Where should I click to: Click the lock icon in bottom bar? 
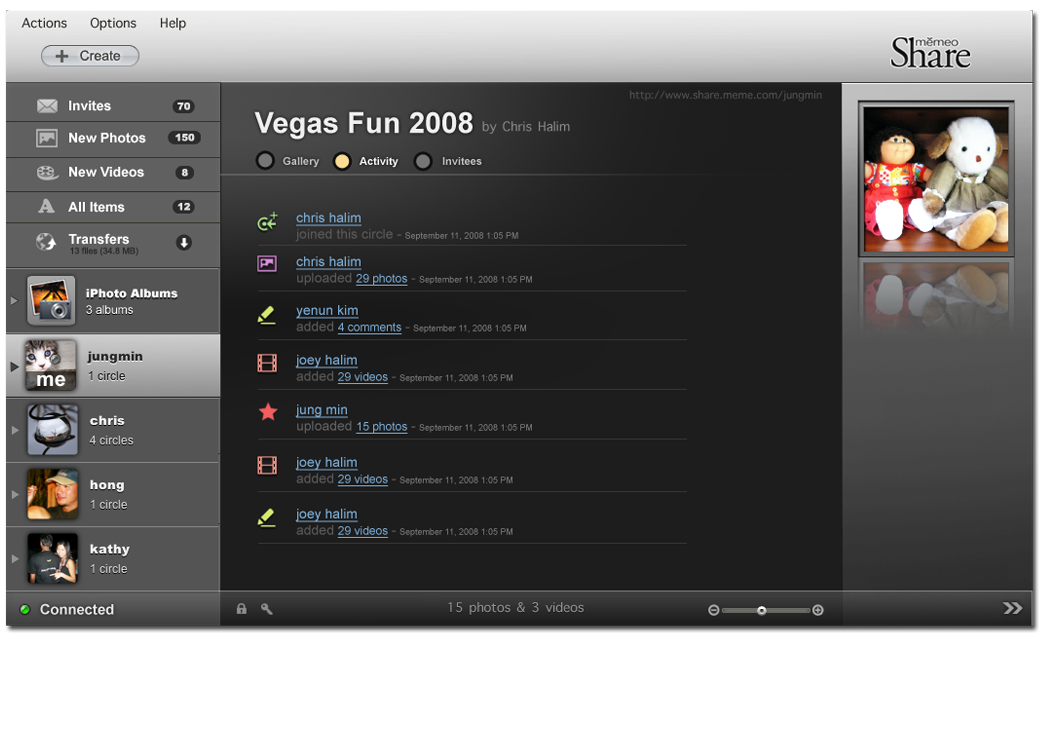(241, 608)
